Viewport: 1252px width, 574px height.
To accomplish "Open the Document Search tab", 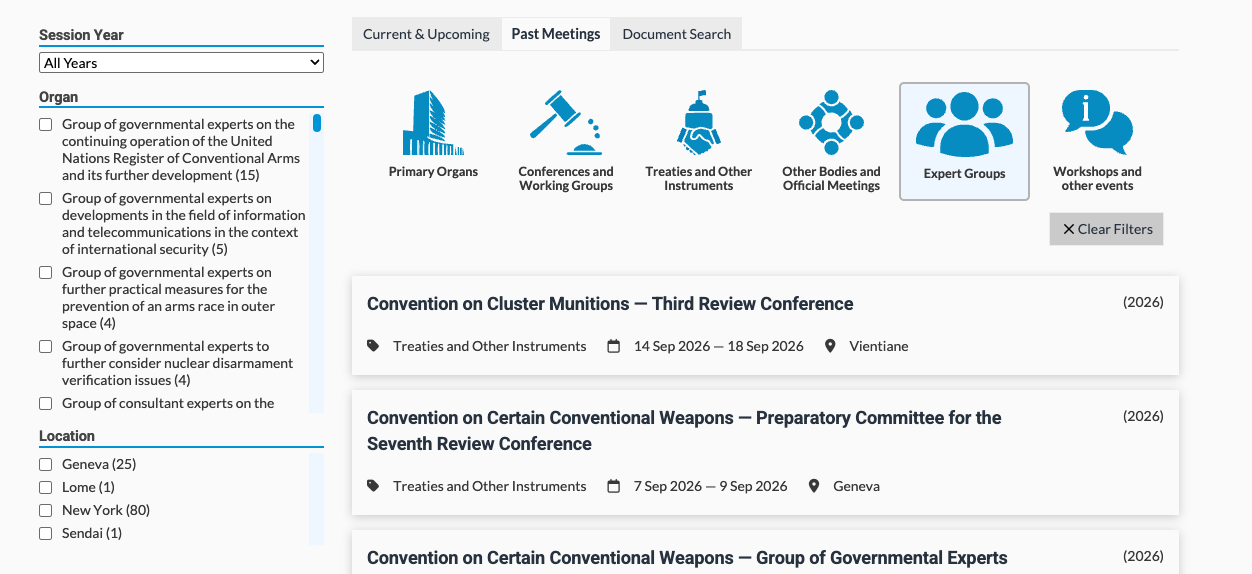I will tap(677, 34).
